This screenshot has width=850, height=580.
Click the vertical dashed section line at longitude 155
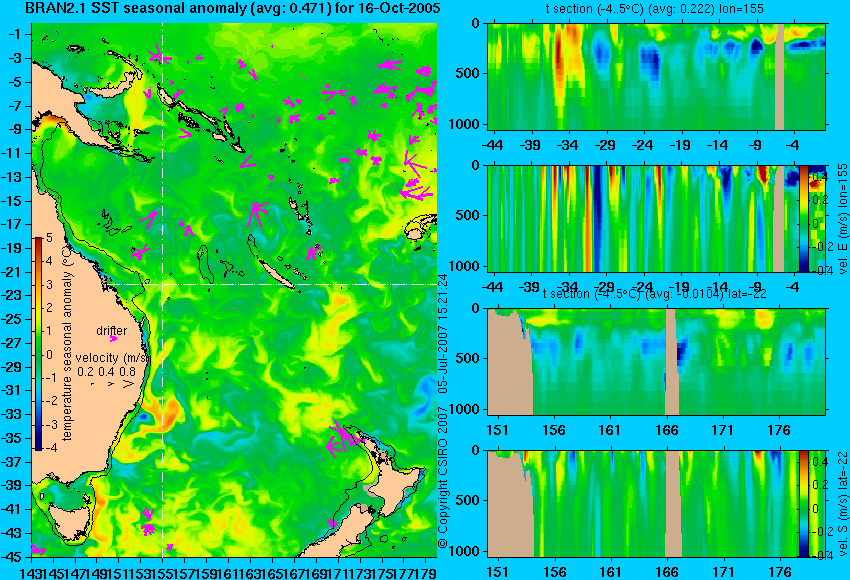click(162, 290)
